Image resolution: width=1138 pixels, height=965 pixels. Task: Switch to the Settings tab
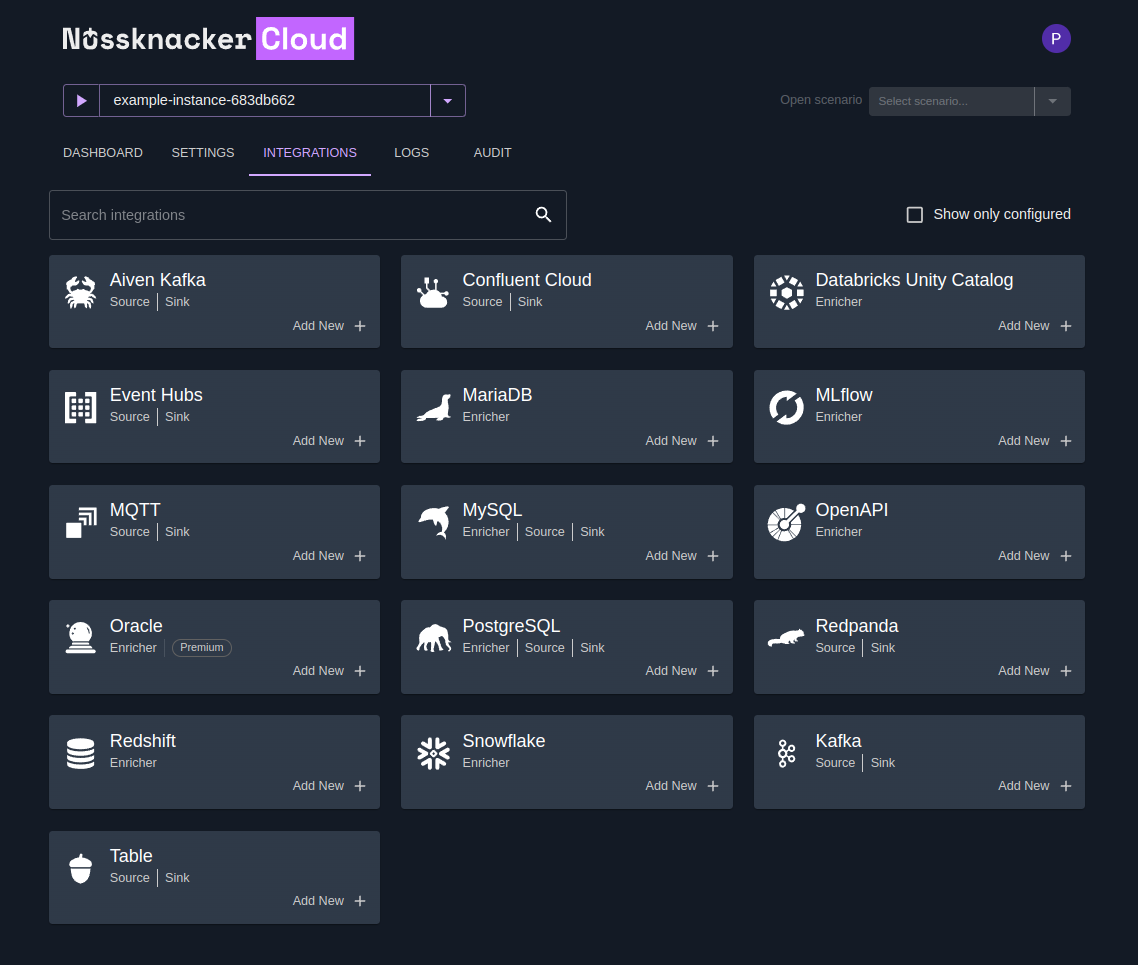[202, 152]
